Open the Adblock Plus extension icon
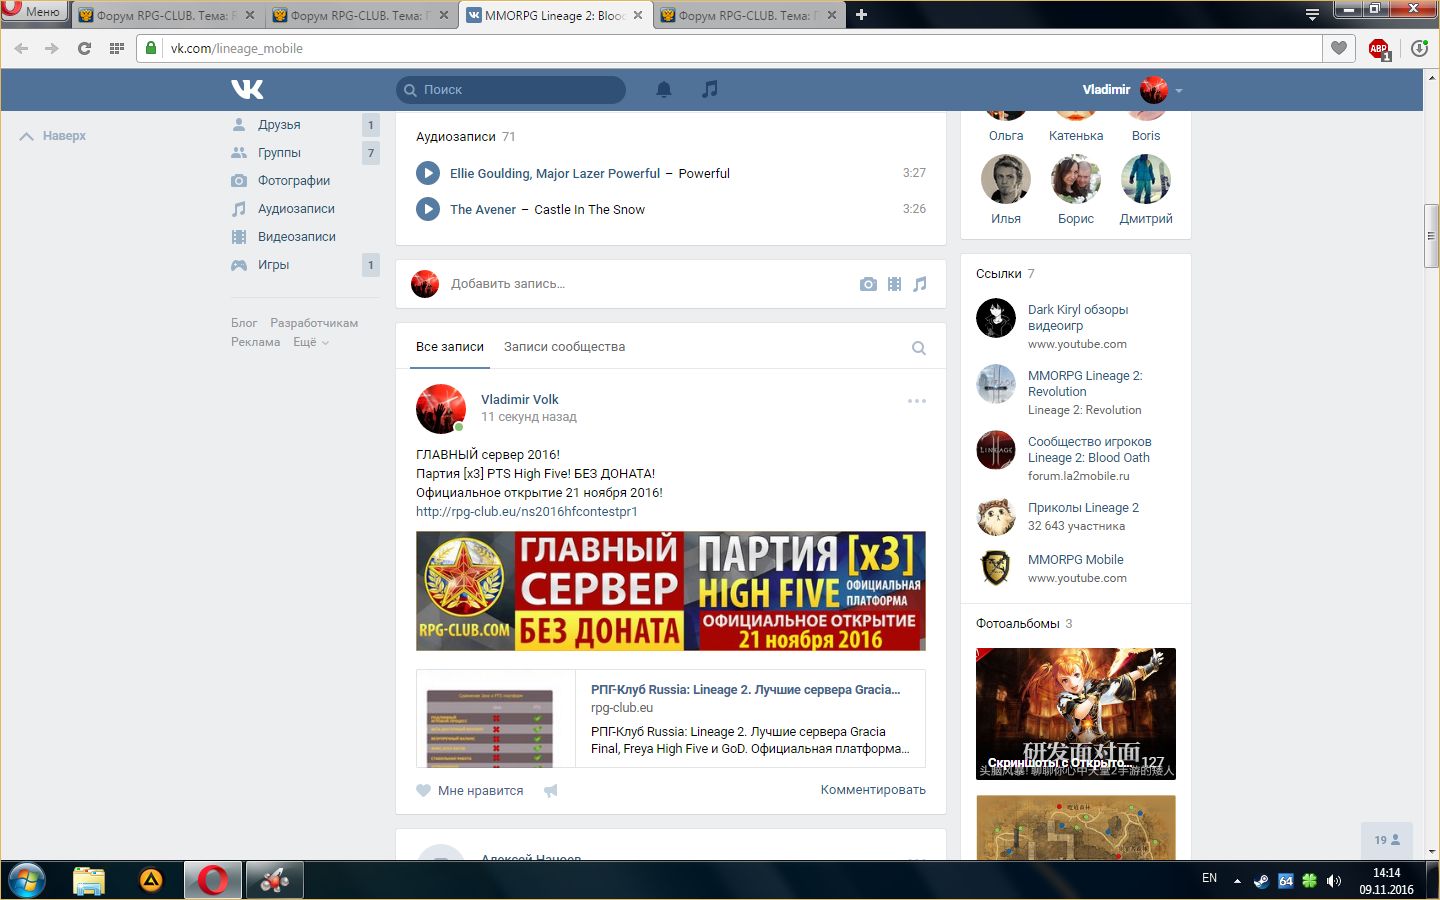This screenshot has width=1440, height=900. 1379,48
